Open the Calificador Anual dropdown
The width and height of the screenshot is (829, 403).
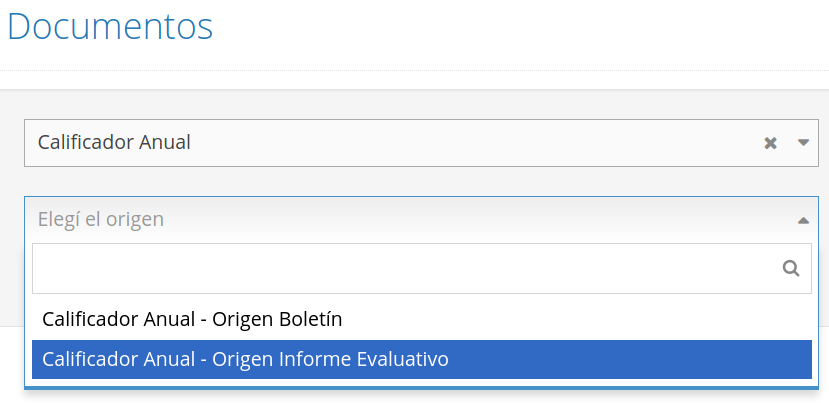[x=421, y=143]
